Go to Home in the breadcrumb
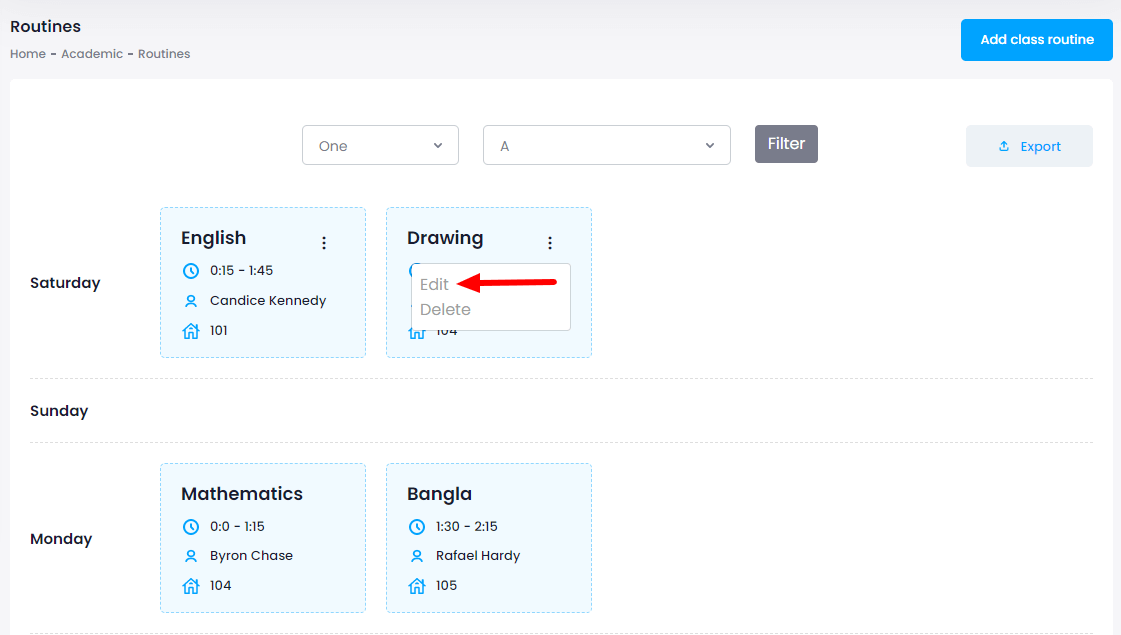The image size is (1121, 635). point(28,54)
